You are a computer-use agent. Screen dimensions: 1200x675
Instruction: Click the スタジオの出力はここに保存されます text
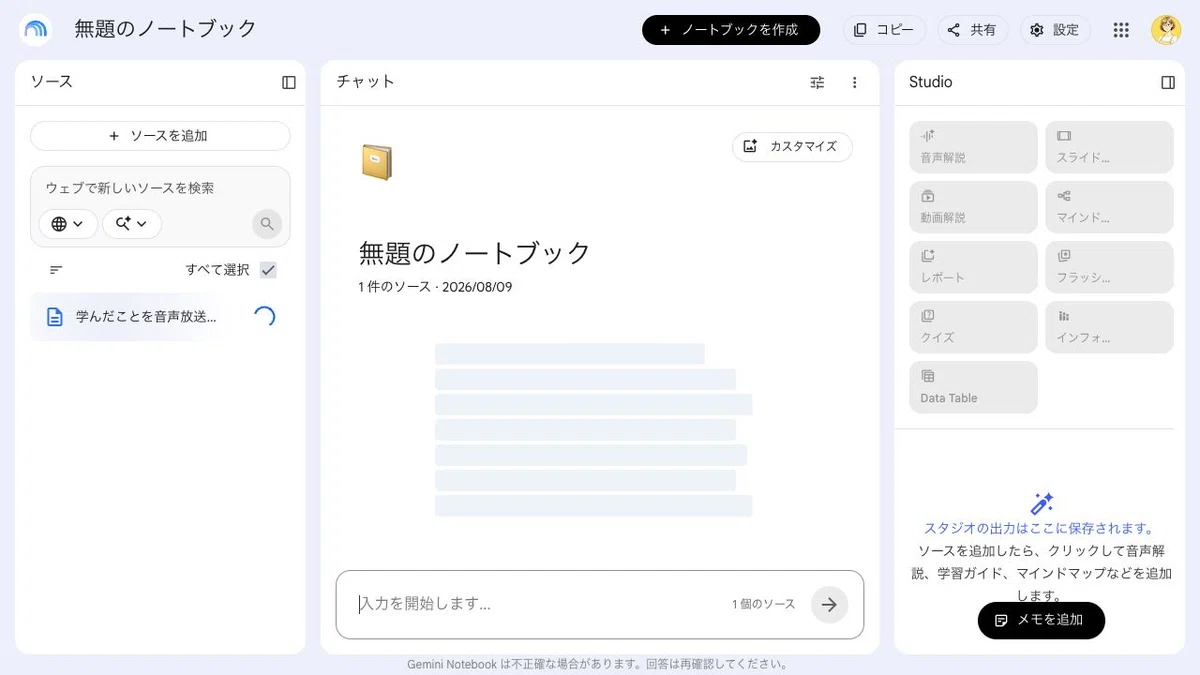point(1040,528)
